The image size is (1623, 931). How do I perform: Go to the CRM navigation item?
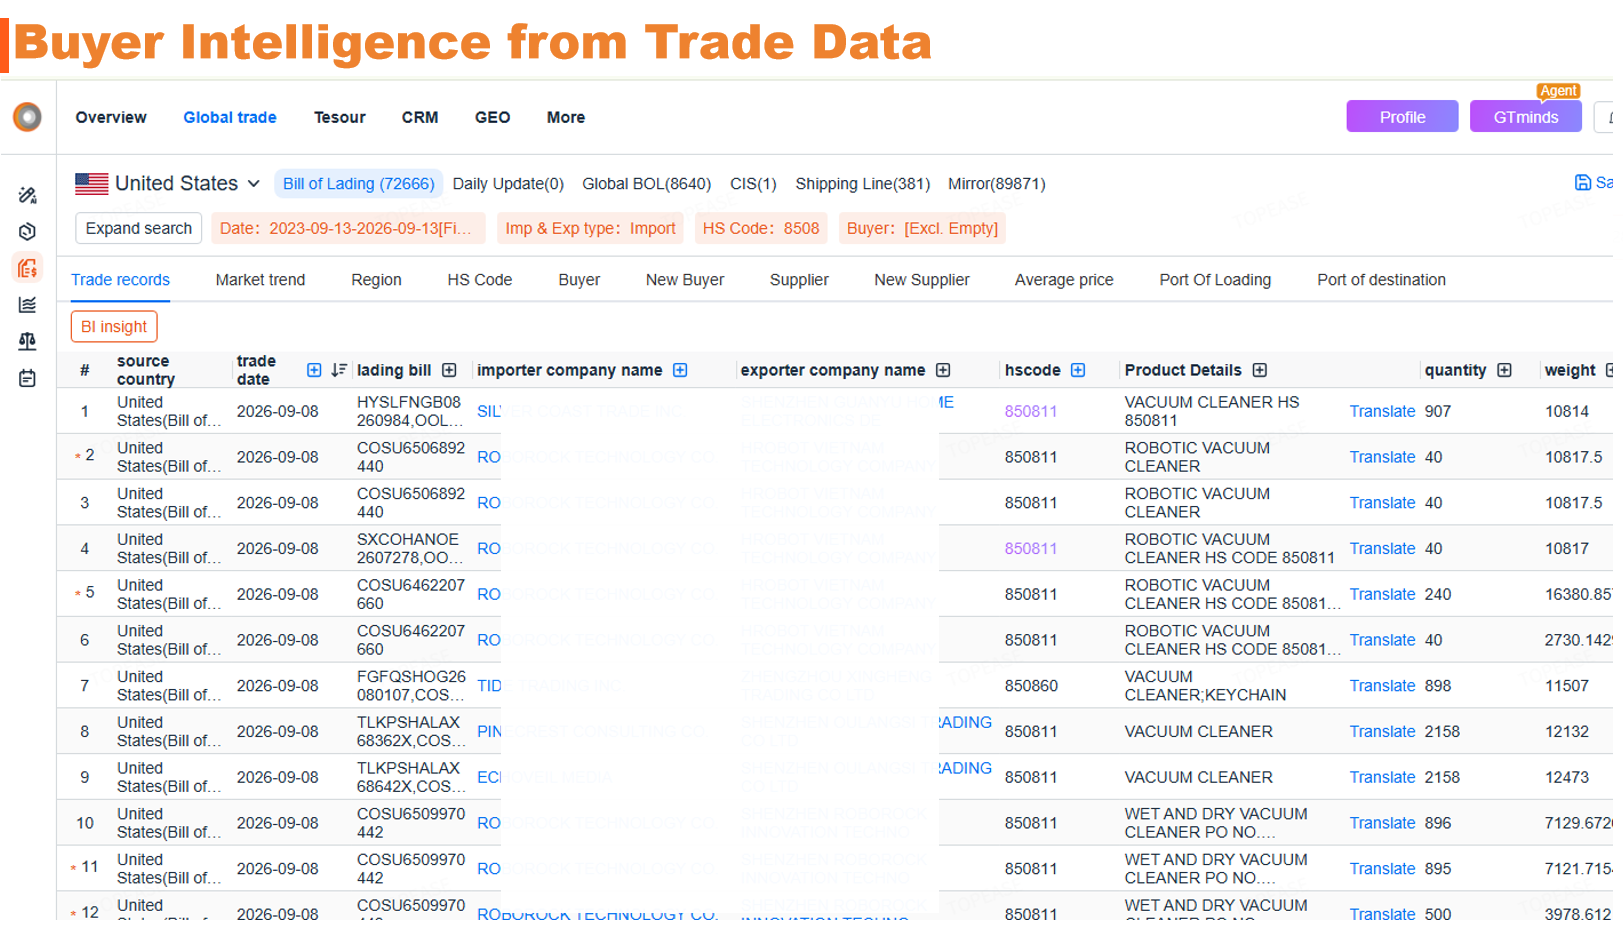tap(420, 117)
